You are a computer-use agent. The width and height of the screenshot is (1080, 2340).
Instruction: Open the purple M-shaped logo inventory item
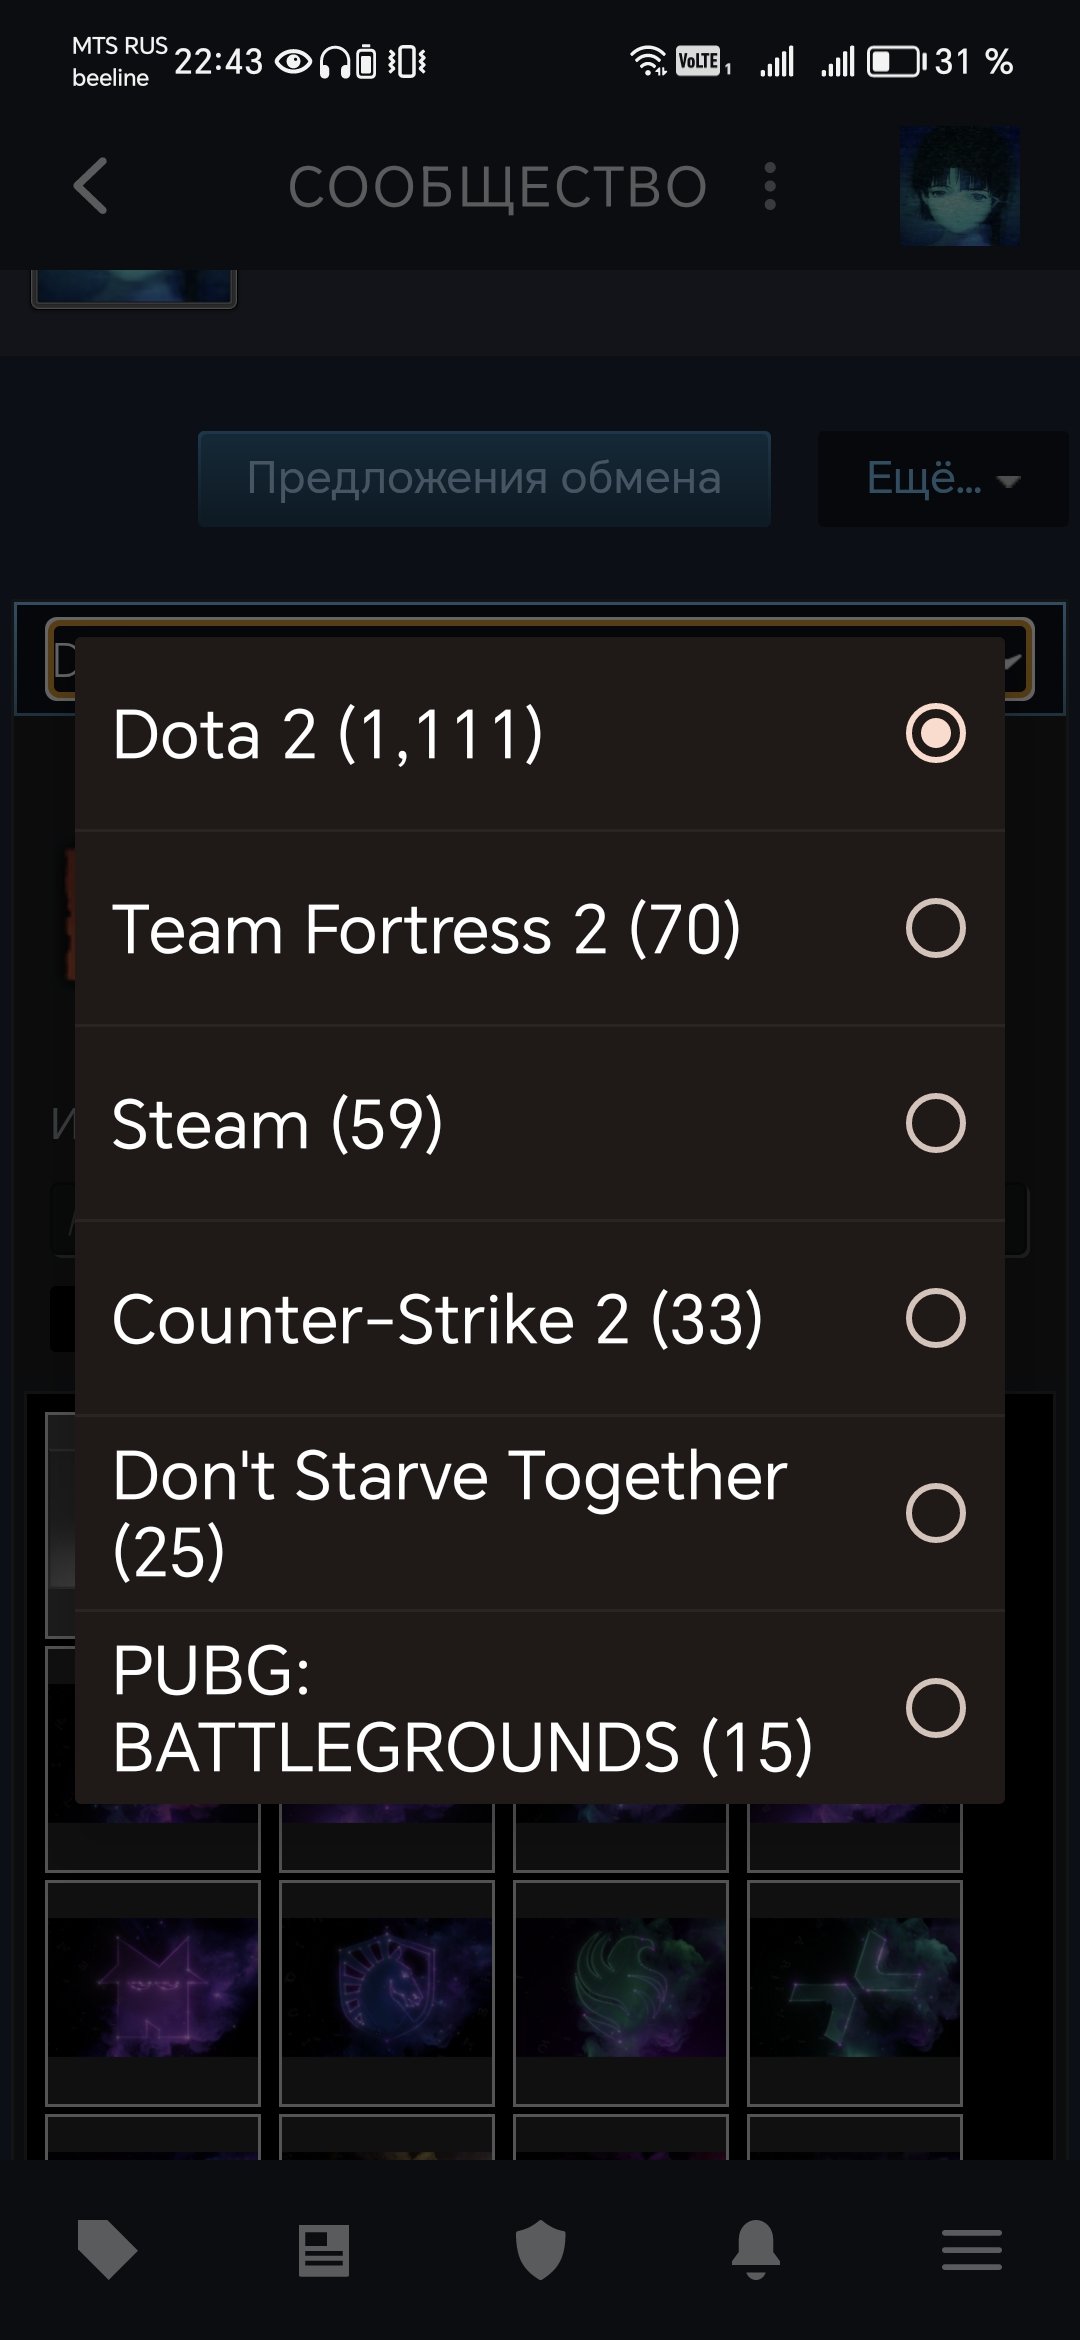click(153, 1990)
